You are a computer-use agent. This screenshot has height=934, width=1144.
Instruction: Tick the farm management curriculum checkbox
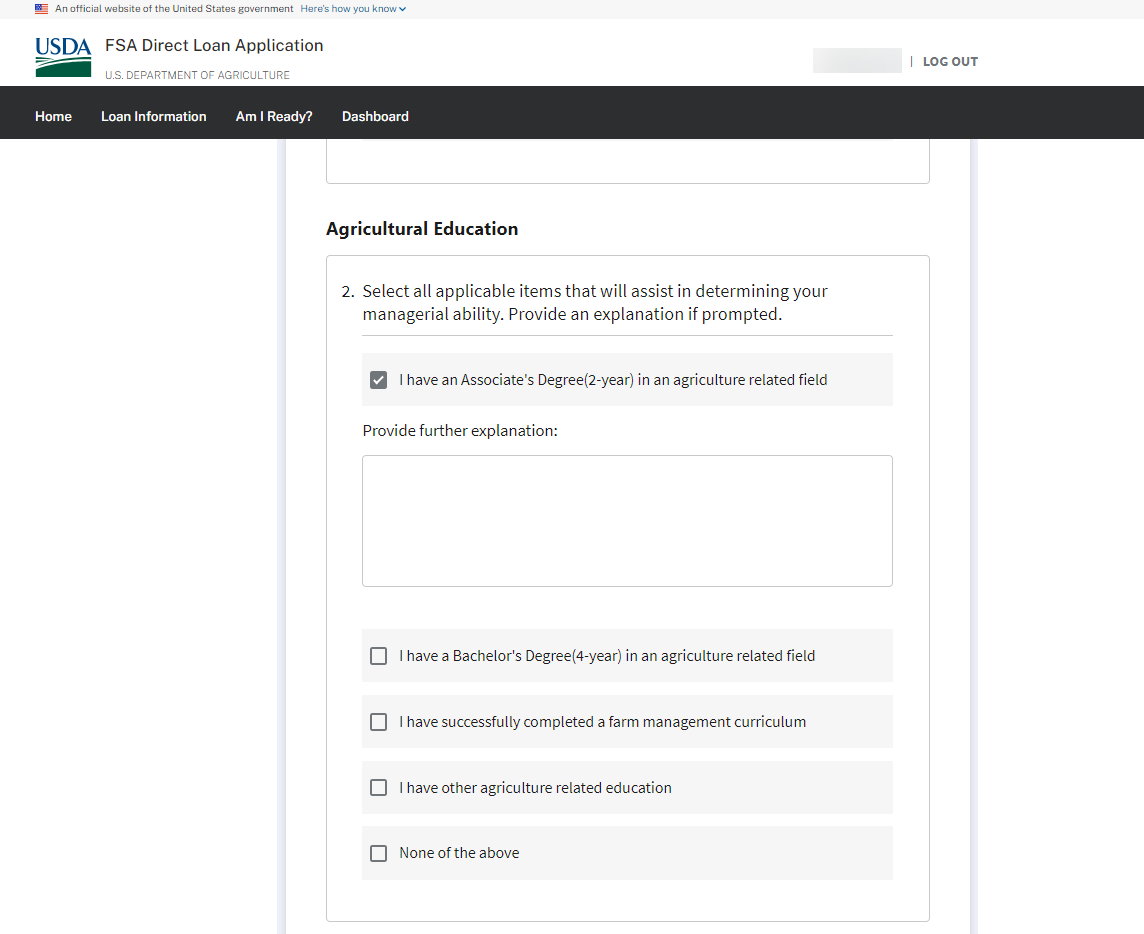[378, 722]
